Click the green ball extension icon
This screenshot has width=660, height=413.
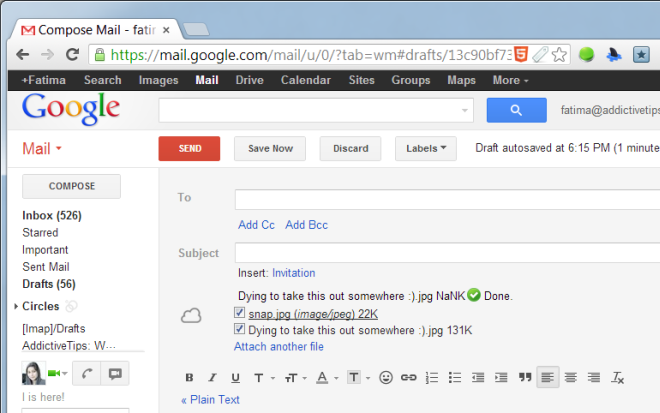[586, 54]
